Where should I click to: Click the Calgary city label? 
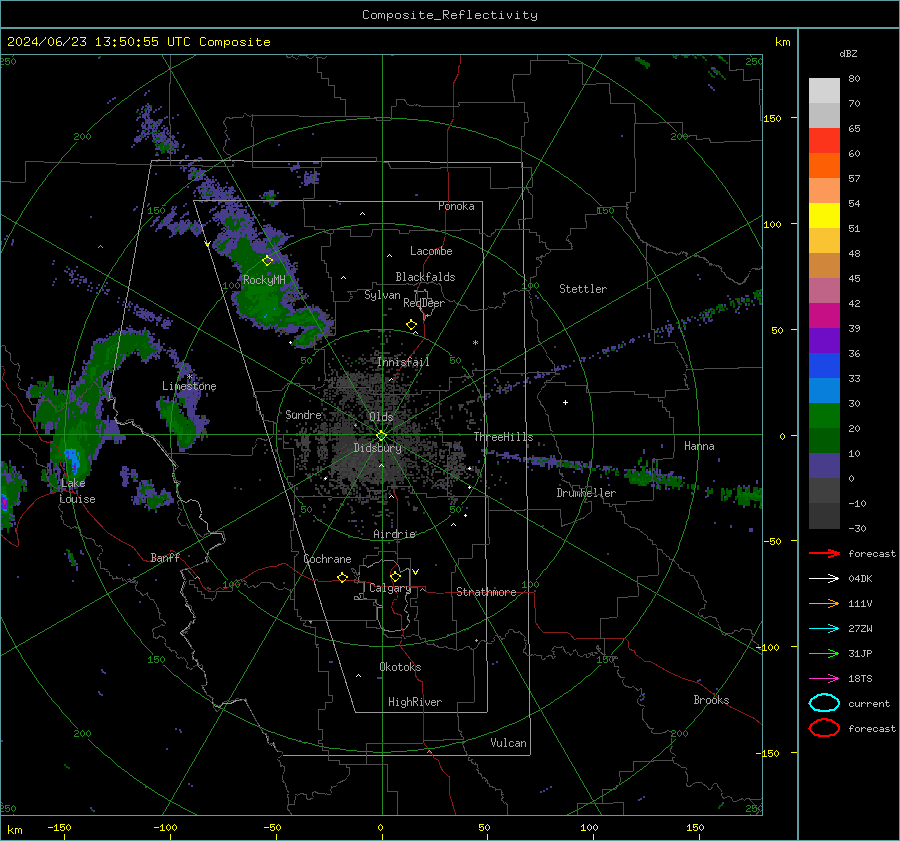coord(390,588)
